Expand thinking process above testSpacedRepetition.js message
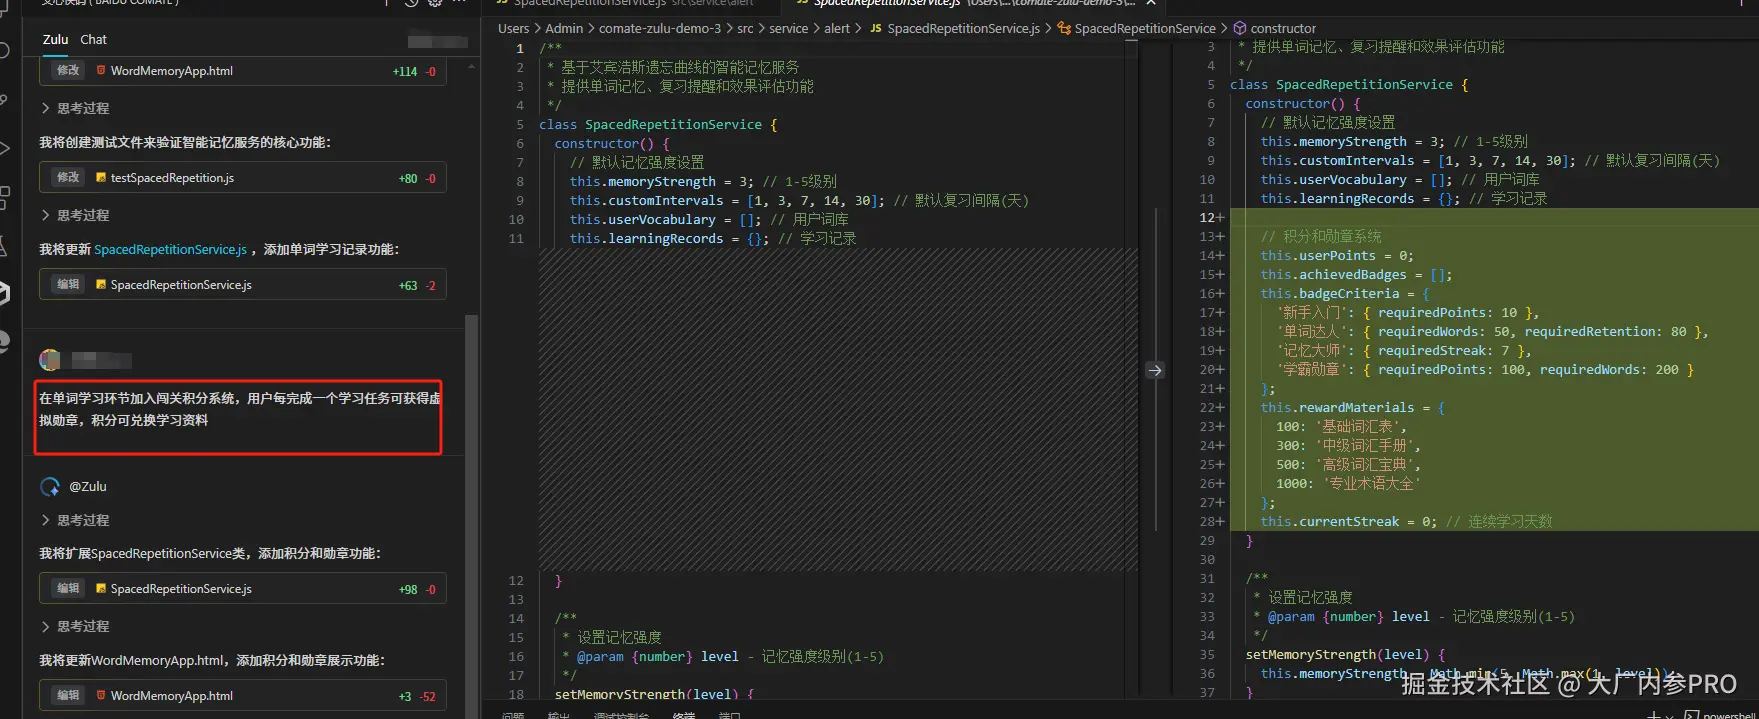 pyautogui.click(x=75, y=108)
